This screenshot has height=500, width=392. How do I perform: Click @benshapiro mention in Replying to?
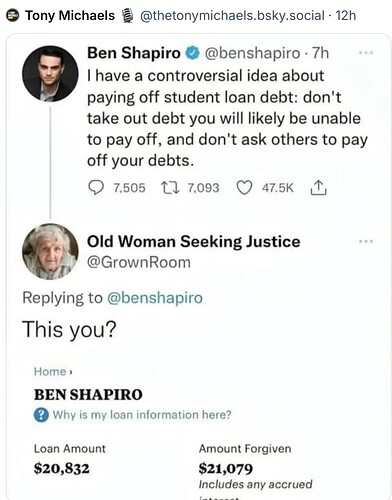tap(155, 298)
